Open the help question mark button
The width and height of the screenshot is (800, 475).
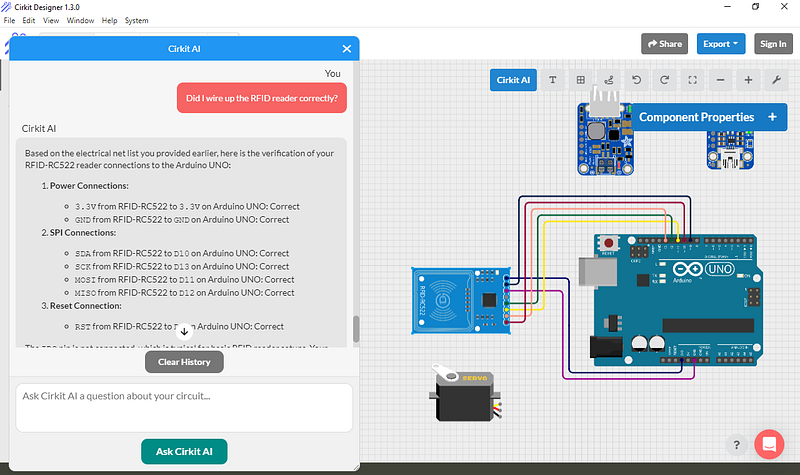pos(736,444)
